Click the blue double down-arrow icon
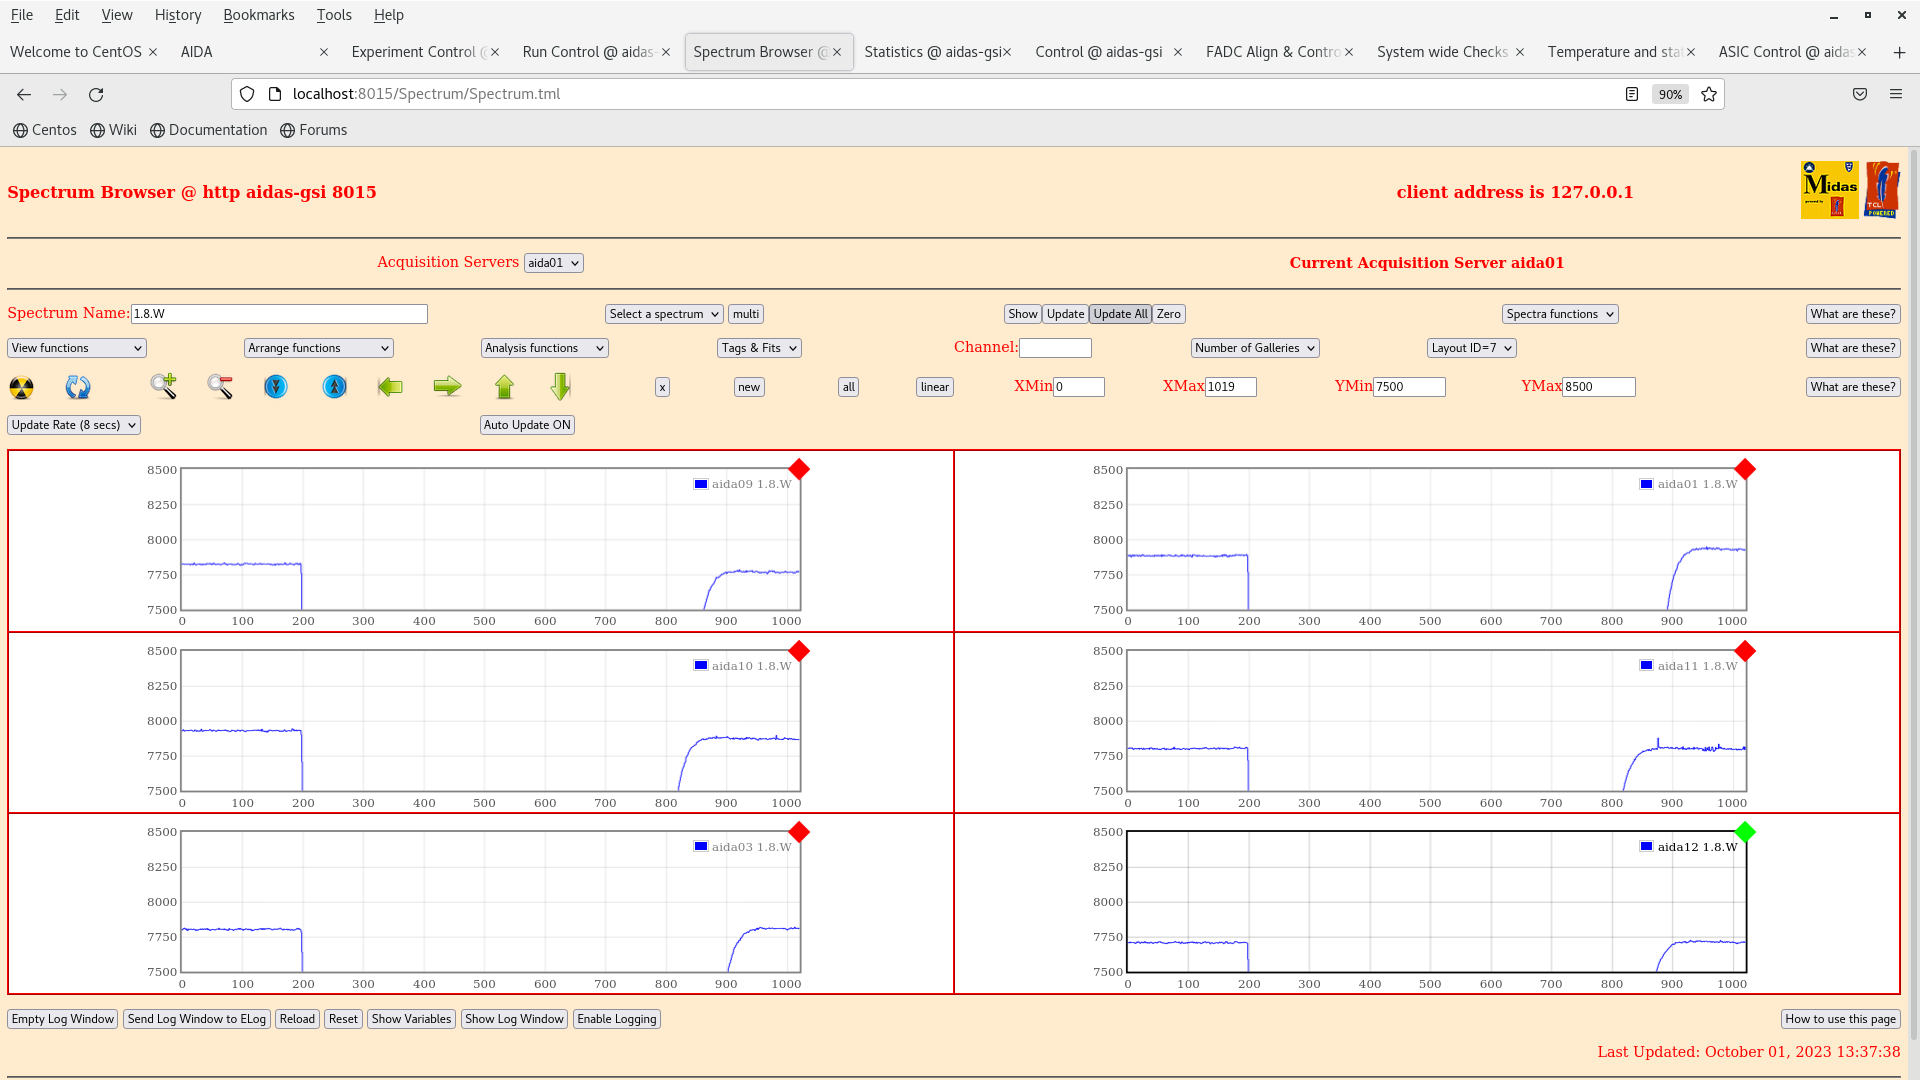This screenshot has width=1920, height=1080. click(x=276, y=386)
